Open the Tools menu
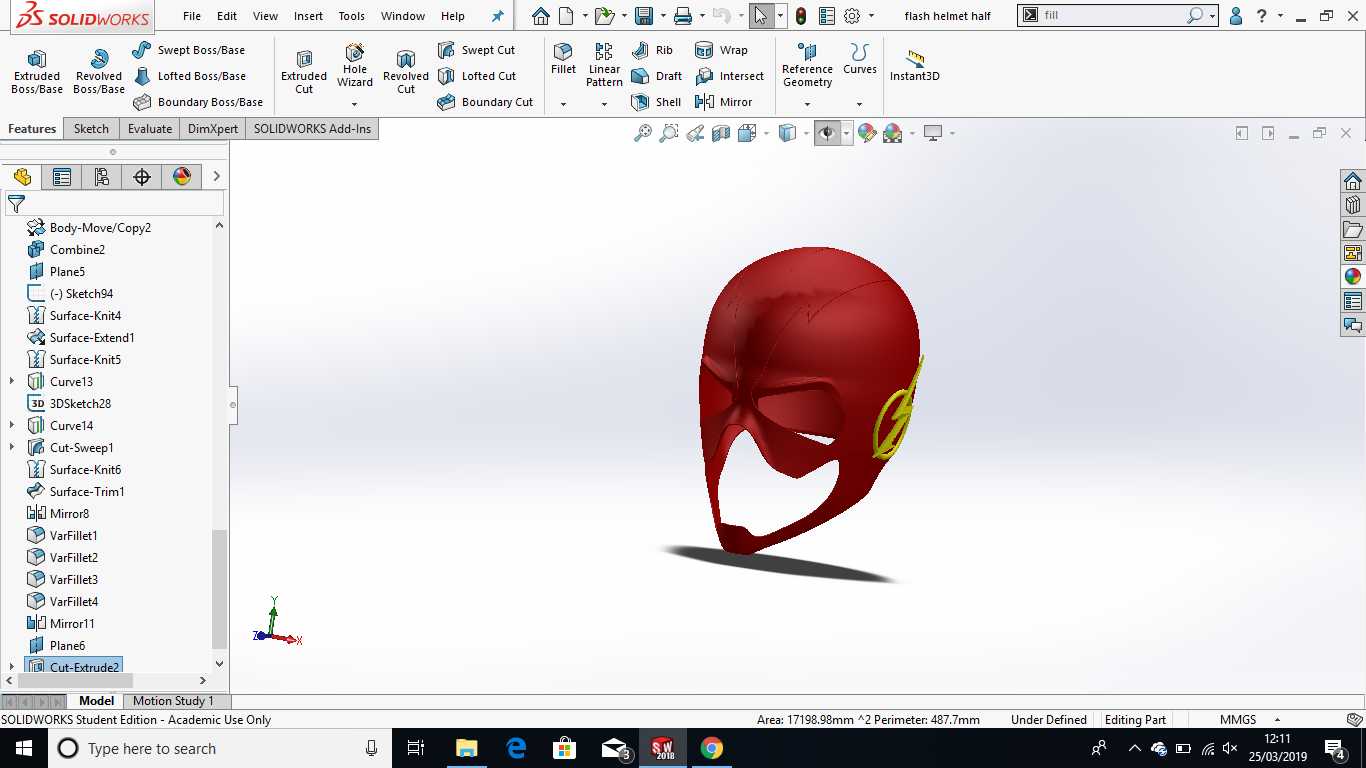Screen dimensions: 1366x768 click(x=351, y=16)
